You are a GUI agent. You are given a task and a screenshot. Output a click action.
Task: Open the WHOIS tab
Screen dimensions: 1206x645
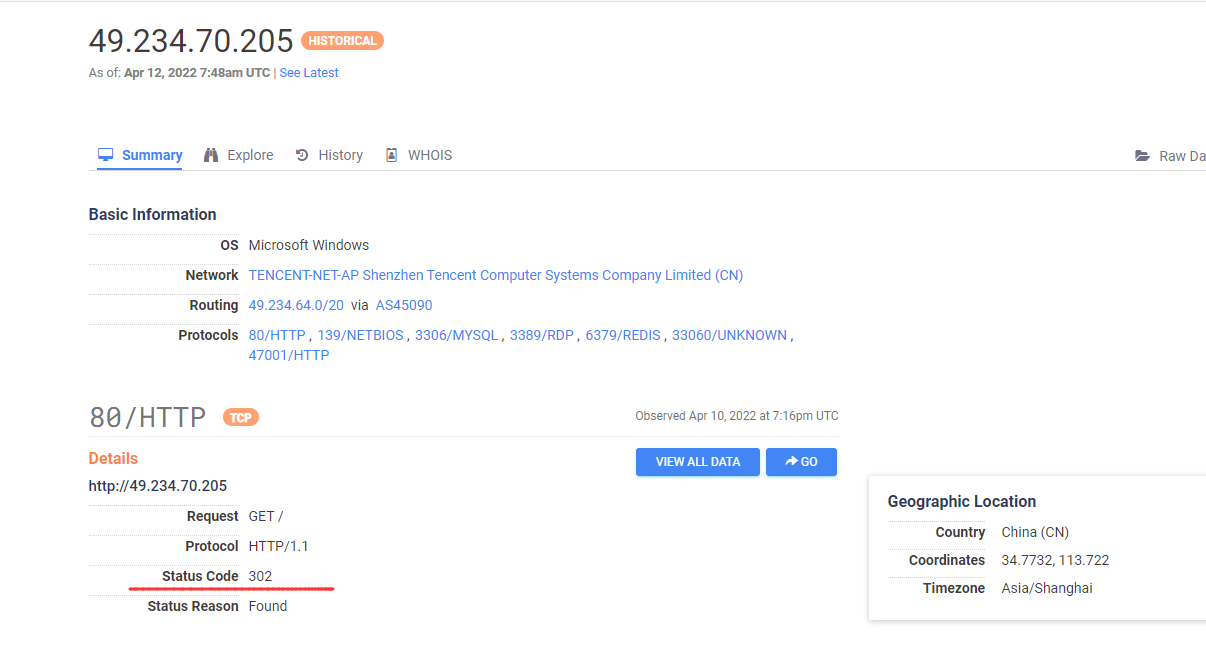coord(430,155)
